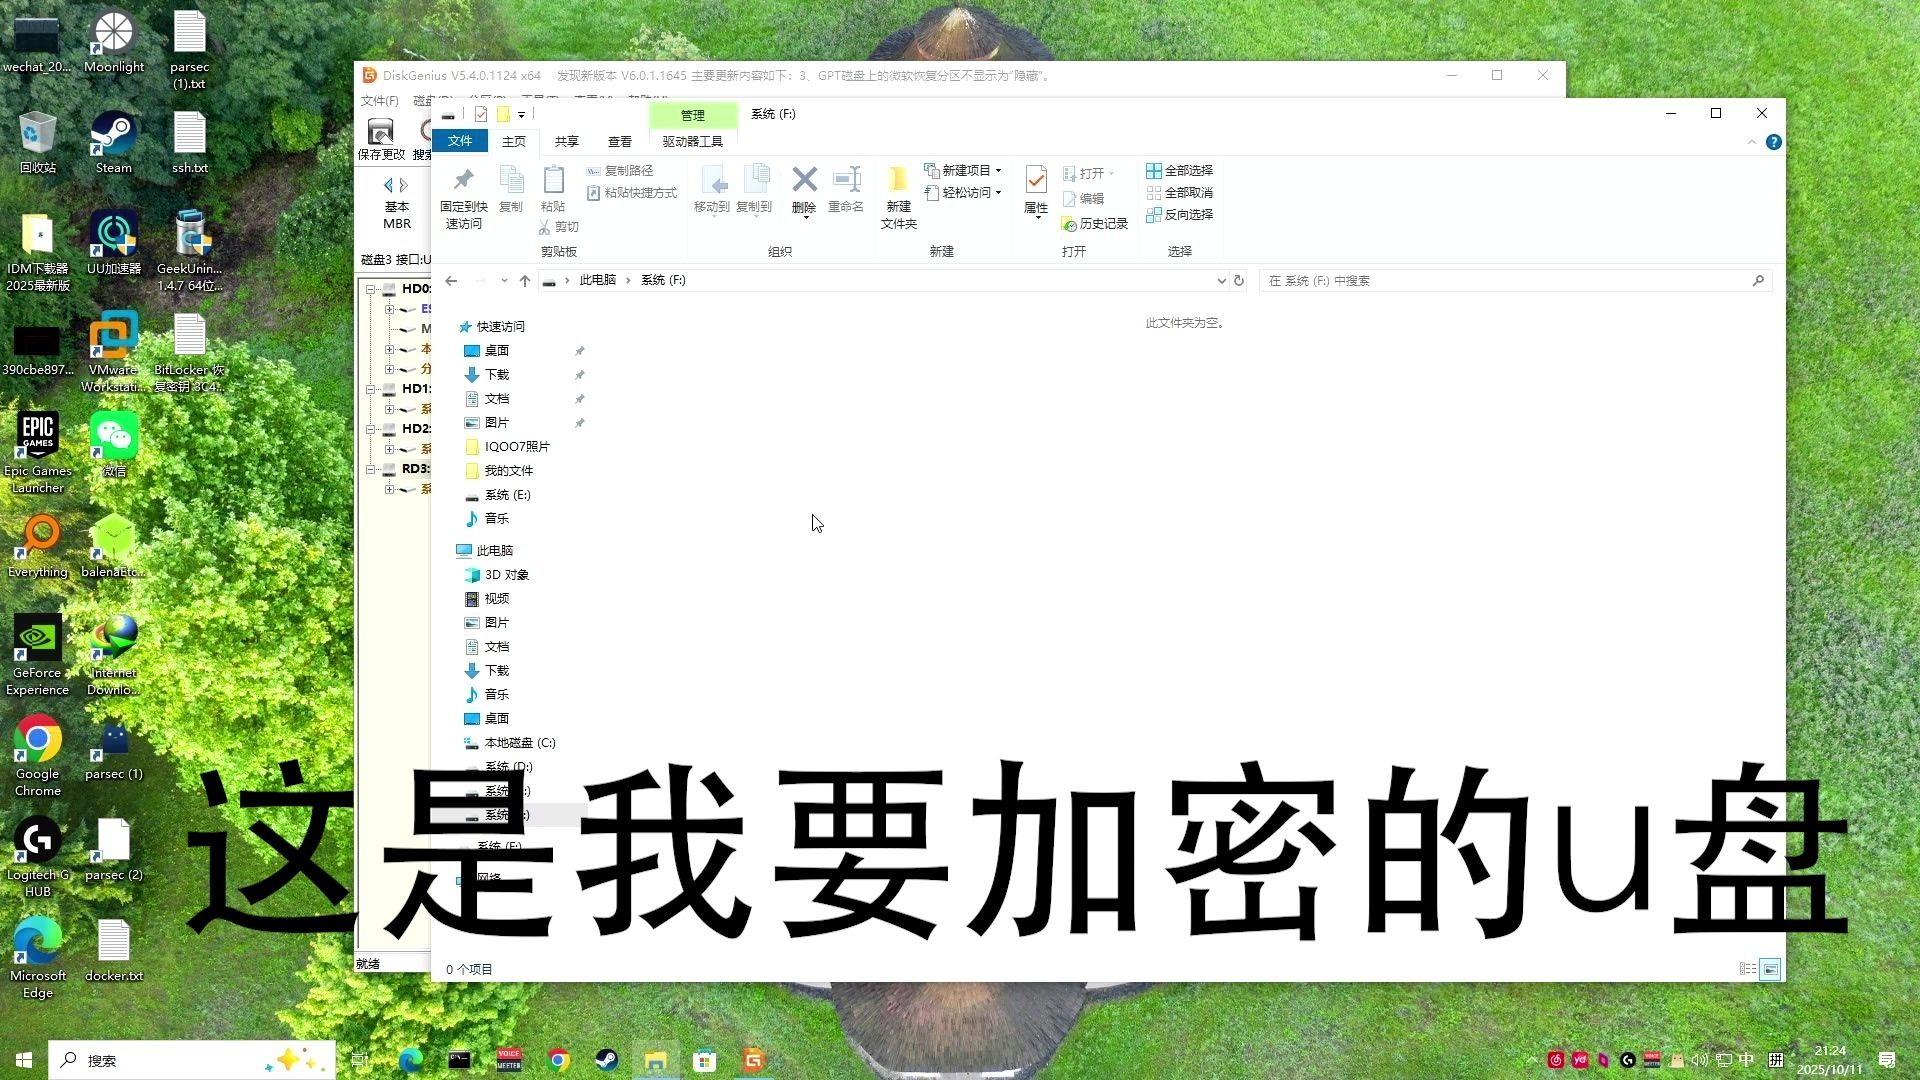The height and width of the screenshot is (1080, 1920).
Task: Open the 文件(F) menu in DiskGenius
Action: (x=378, y=101)
